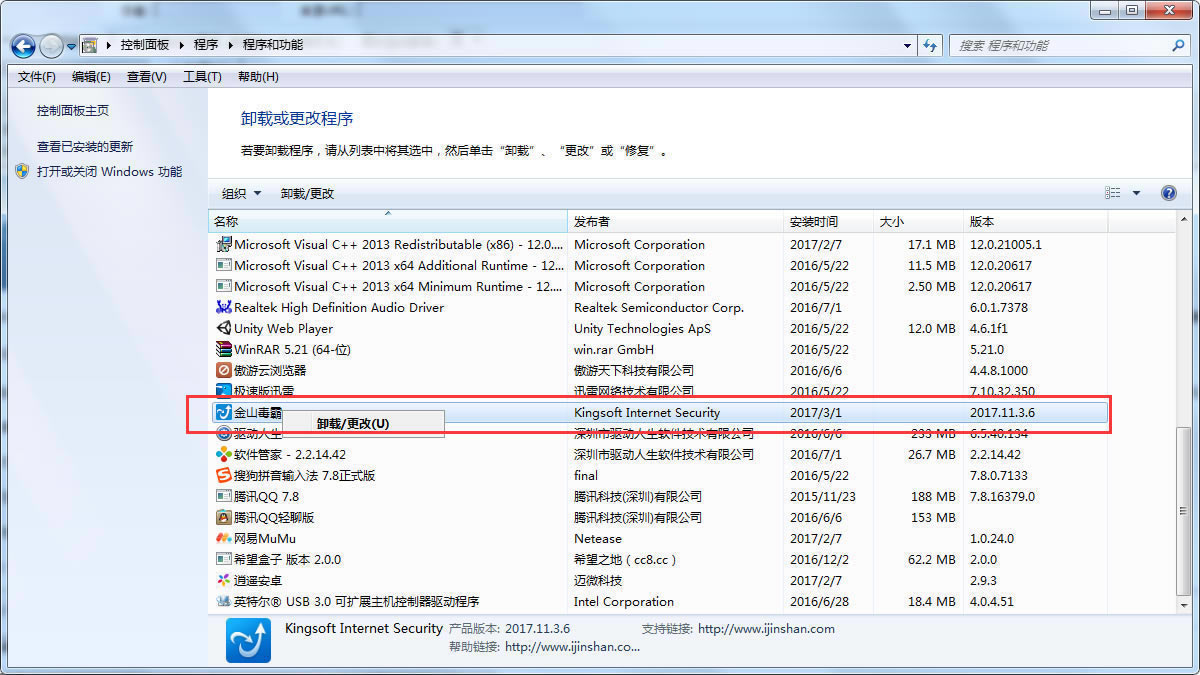The image size is (1200, 675).
Task: Select the 搜狗拼音输入法 7.8正式版 row
Action: coord(660,476)
